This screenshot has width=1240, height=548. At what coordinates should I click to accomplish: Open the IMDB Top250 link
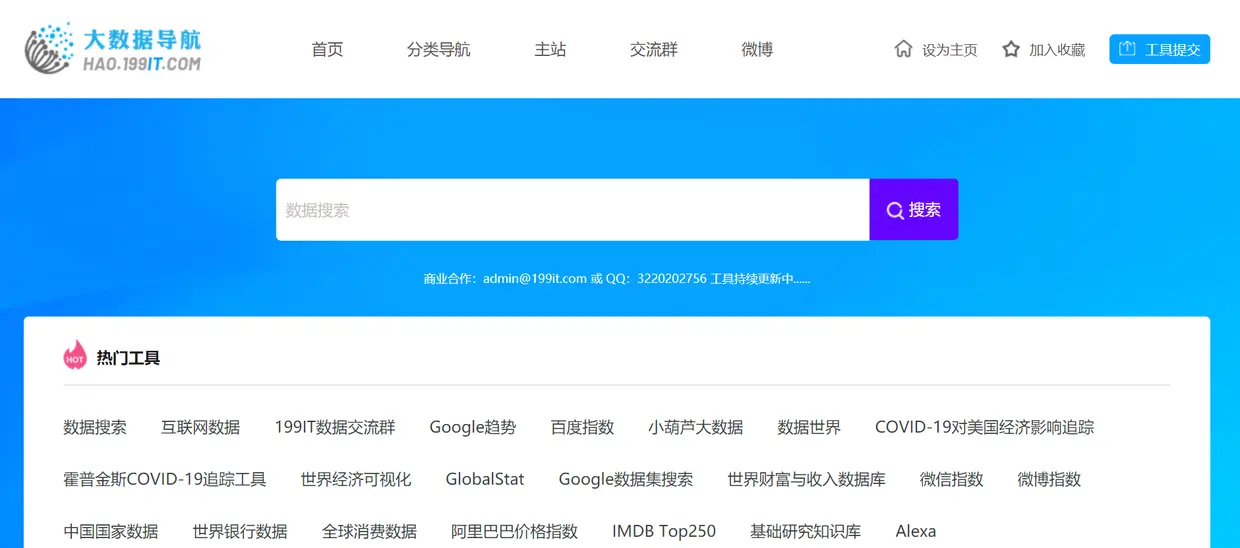(664, 531)
